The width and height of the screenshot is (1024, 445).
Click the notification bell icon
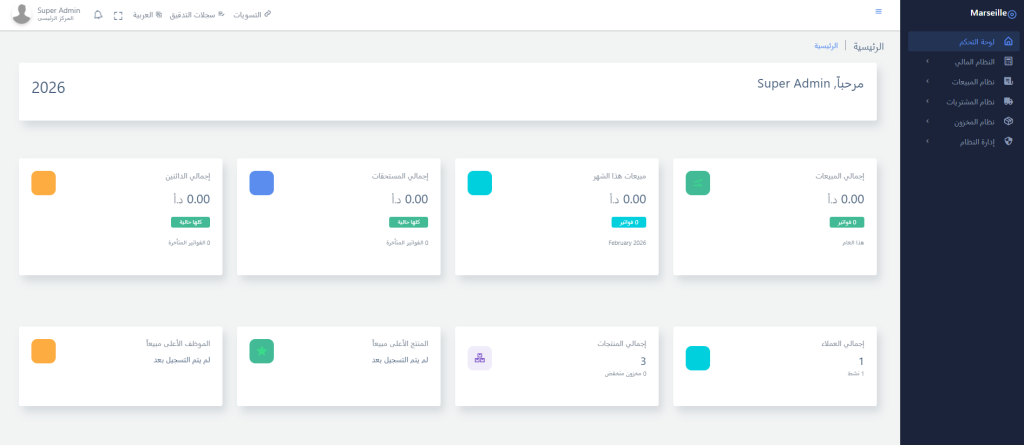98,15
